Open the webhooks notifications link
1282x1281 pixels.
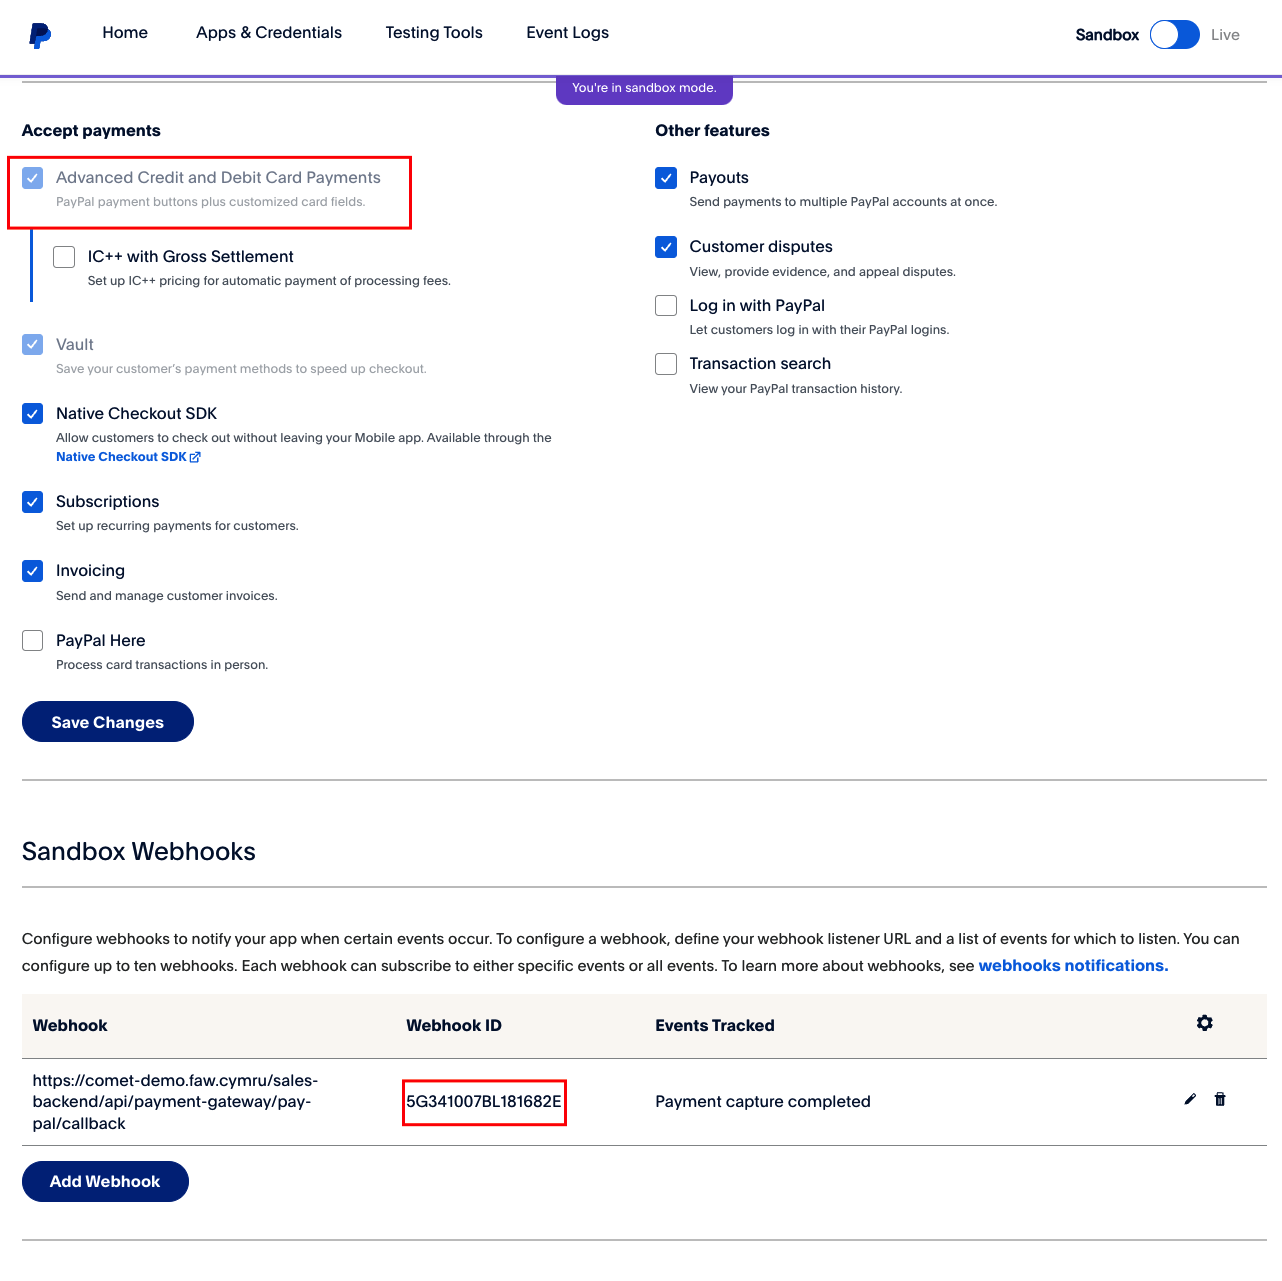pos(1073,966)
